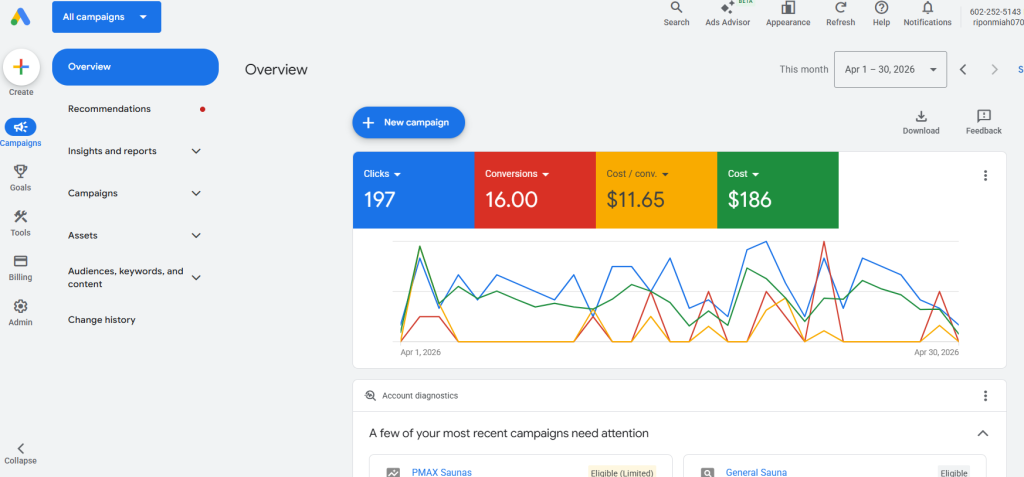Change the Clicks metric dropdown
1024x477 pixels.
[382, 174]
